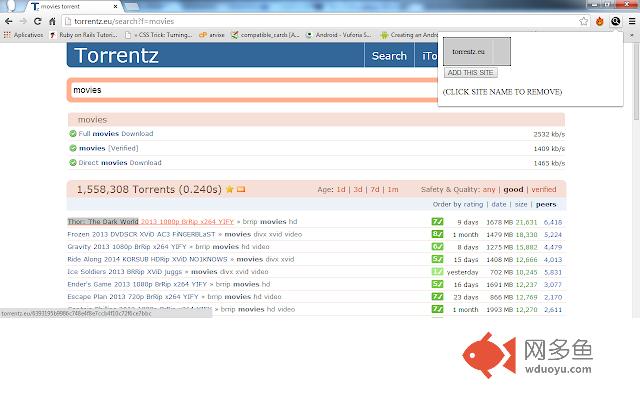Click verified rating badge on Ride Along row
Image resolution: width=640 pixels, height=400 pixels.
437,259
